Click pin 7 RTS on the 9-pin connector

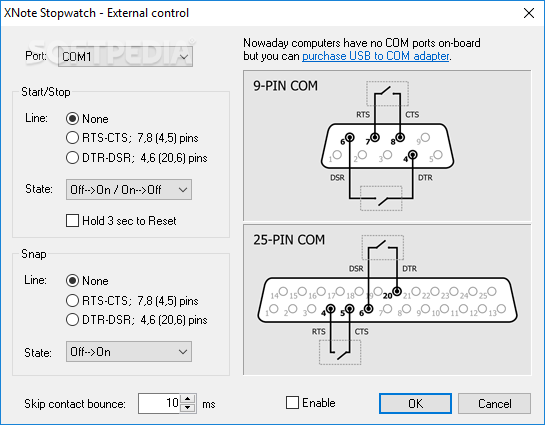click(x=375, y=137)
